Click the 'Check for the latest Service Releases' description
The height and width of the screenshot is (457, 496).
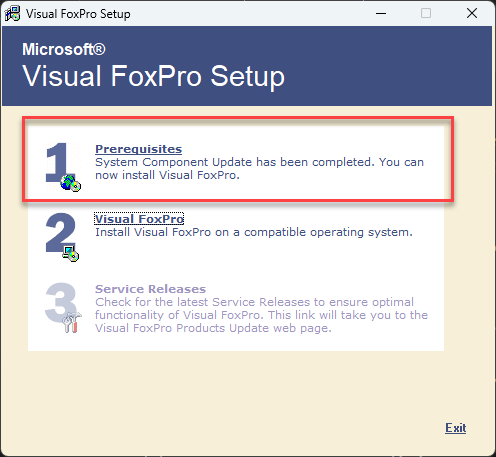pyautogui.click(x=261, y=315)
